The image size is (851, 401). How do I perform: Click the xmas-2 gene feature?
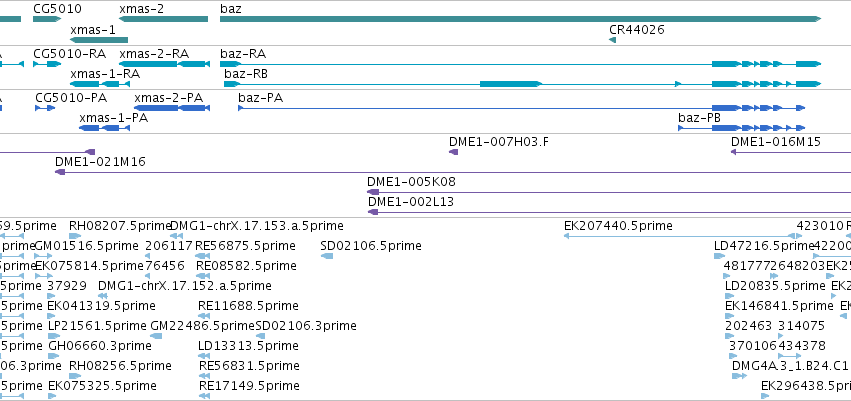[x=163, y=19]
